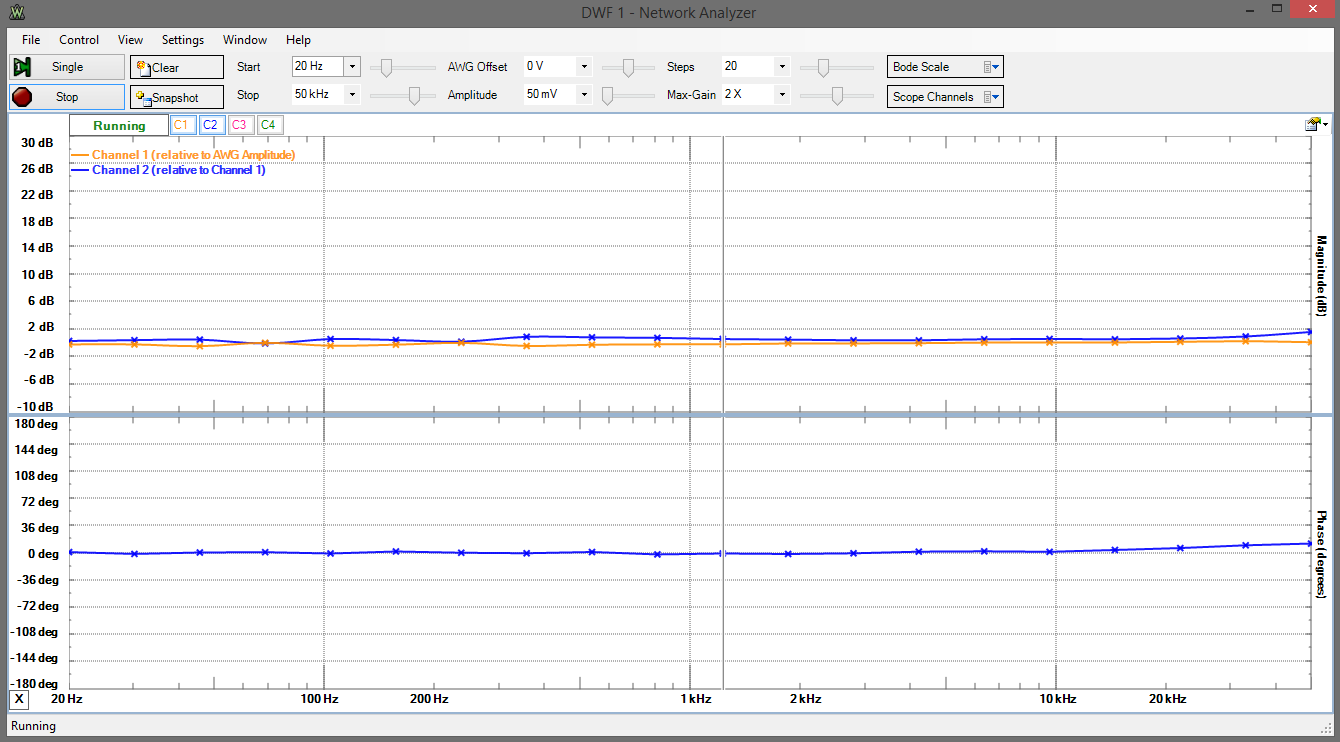The width and height of the screenshot is (1340, 742).
Task: Click the Phase (degrees) axis title
Action: [x=1321, y=554]
